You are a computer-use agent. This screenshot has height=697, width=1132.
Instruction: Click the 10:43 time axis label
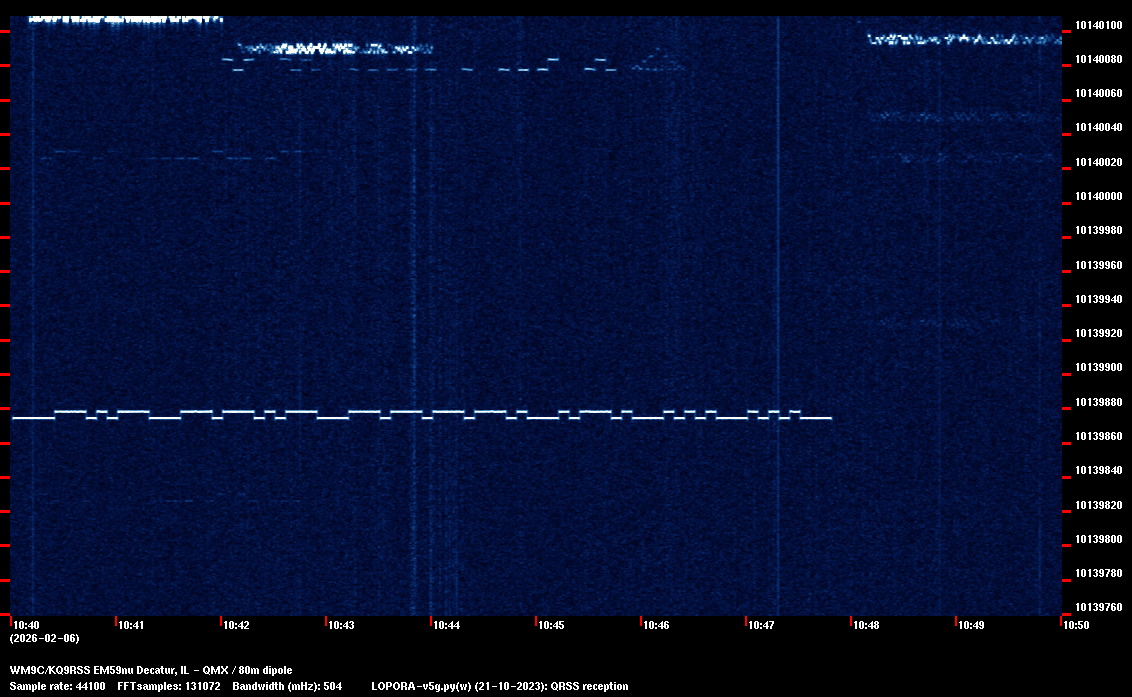click(x=341, y=625)
